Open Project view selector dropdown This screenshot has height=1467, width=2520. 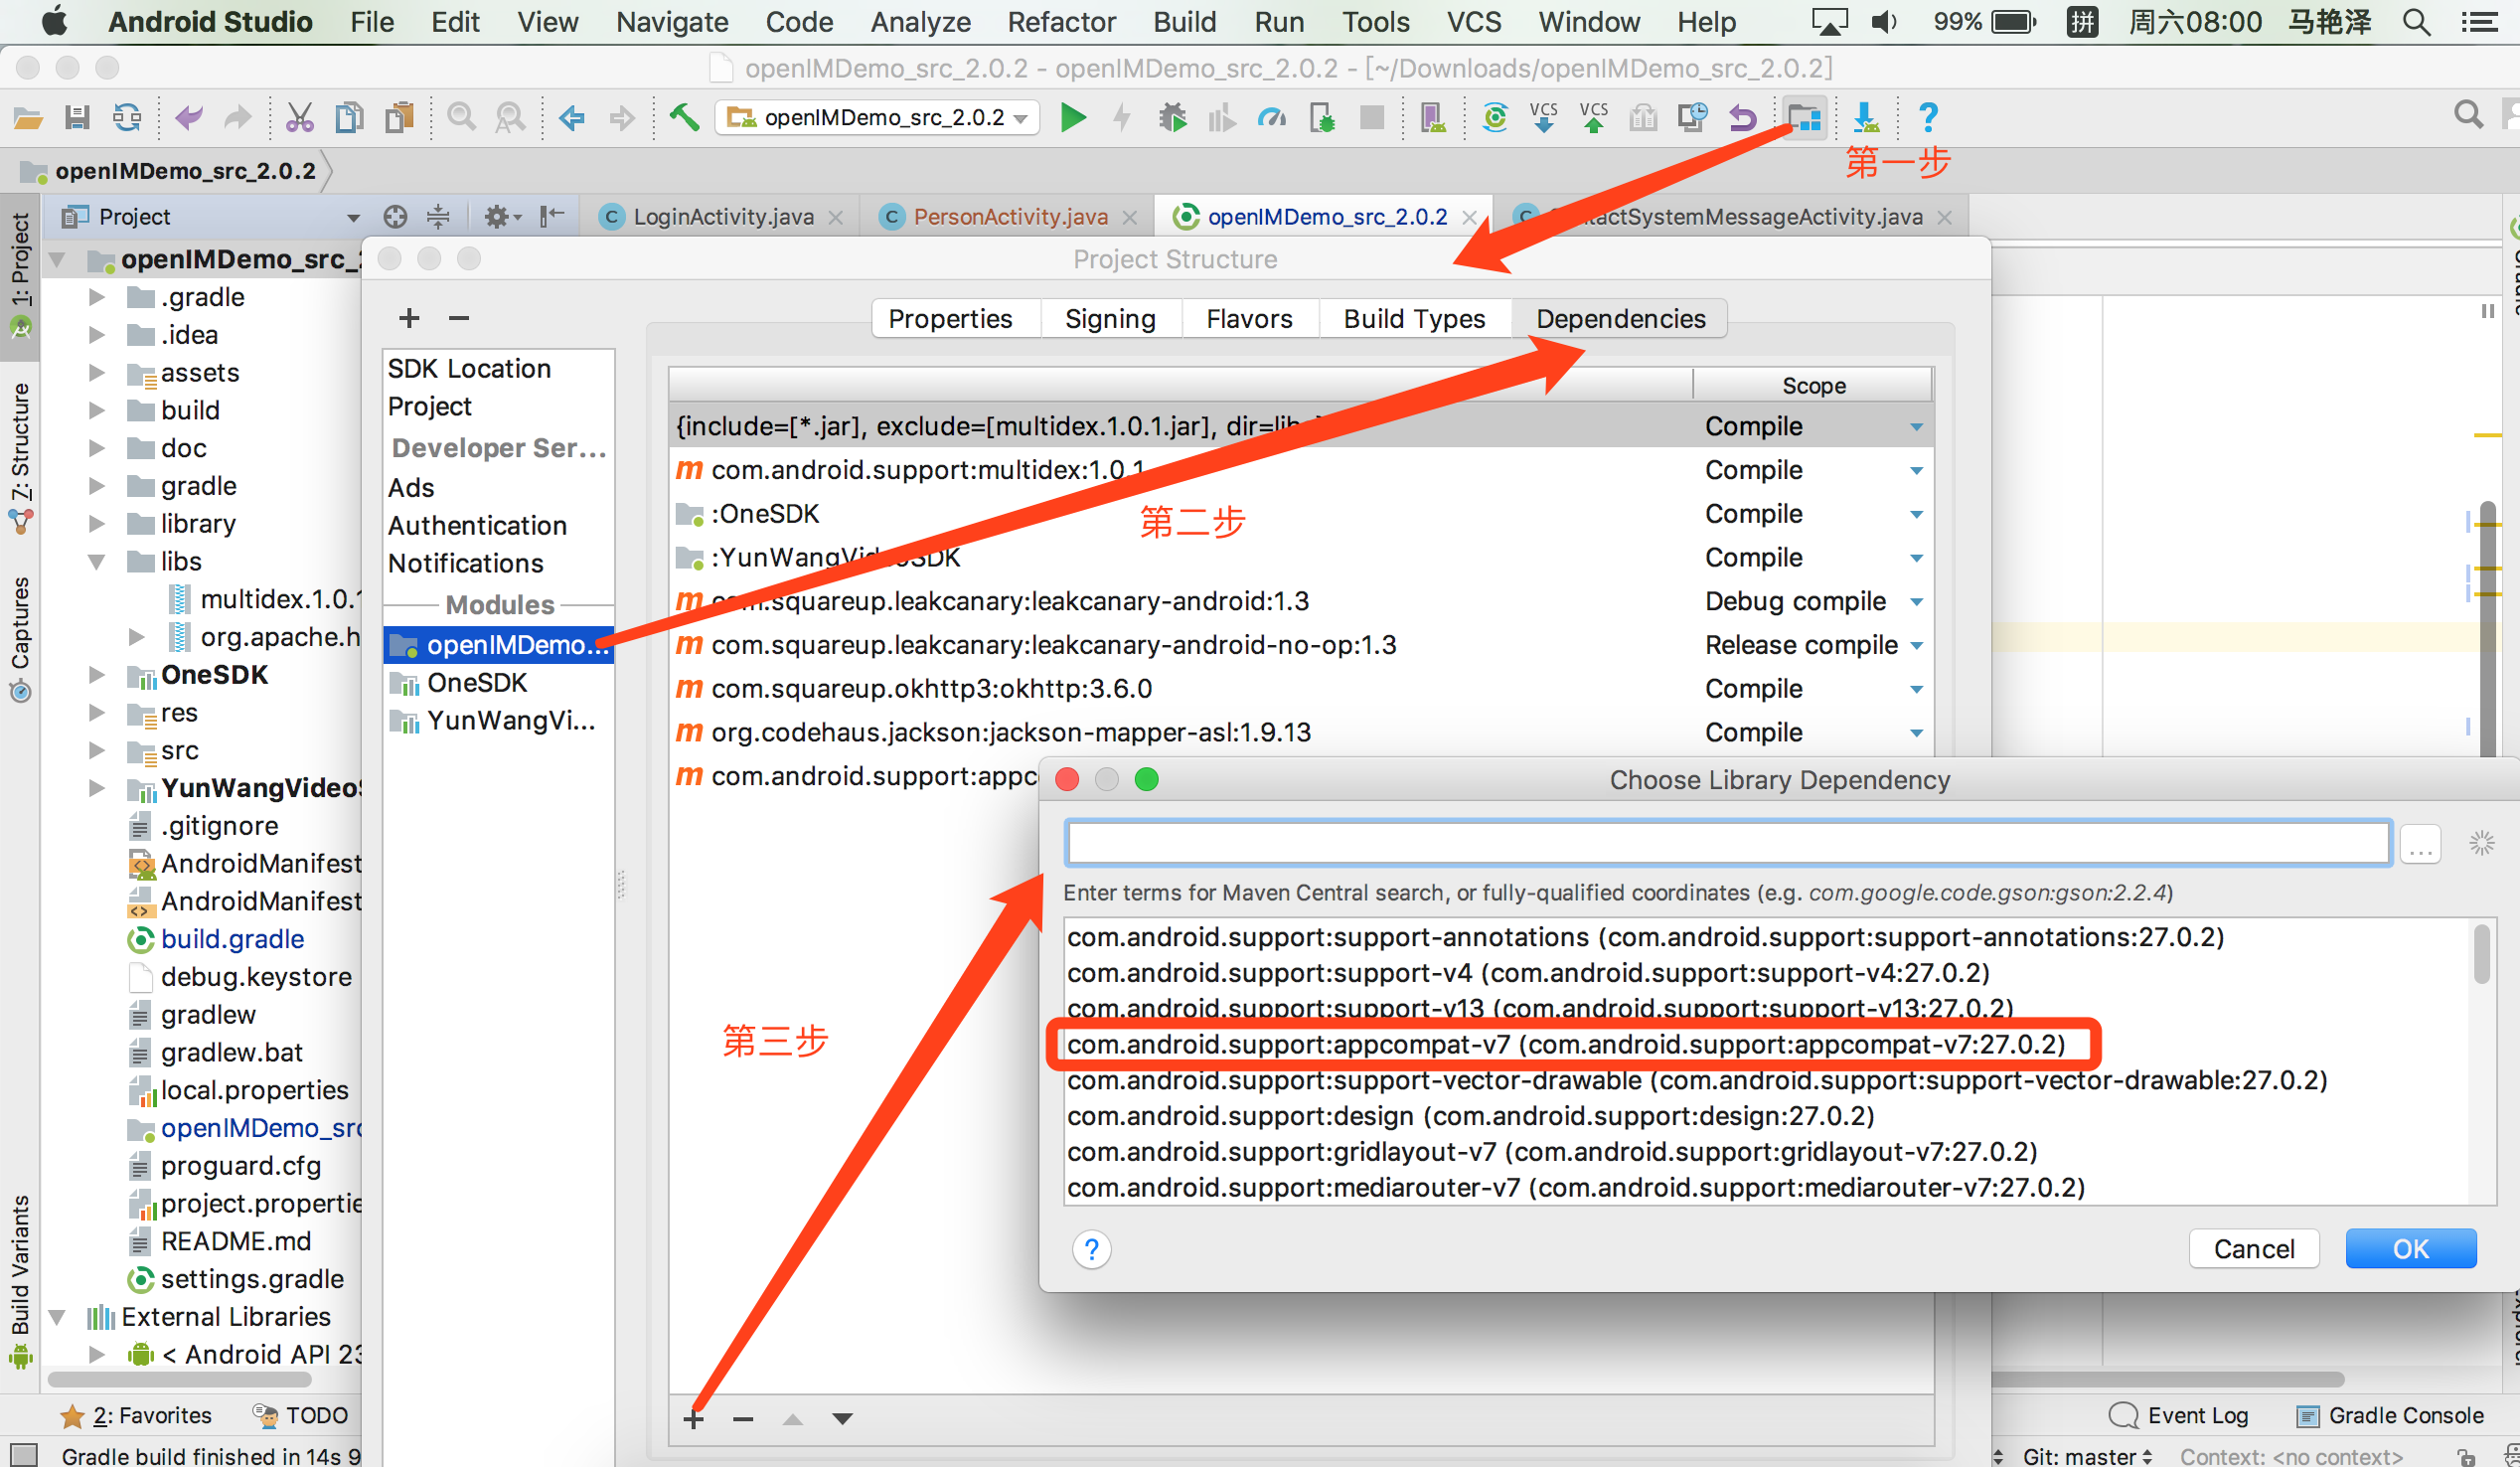tap(353, 217)
